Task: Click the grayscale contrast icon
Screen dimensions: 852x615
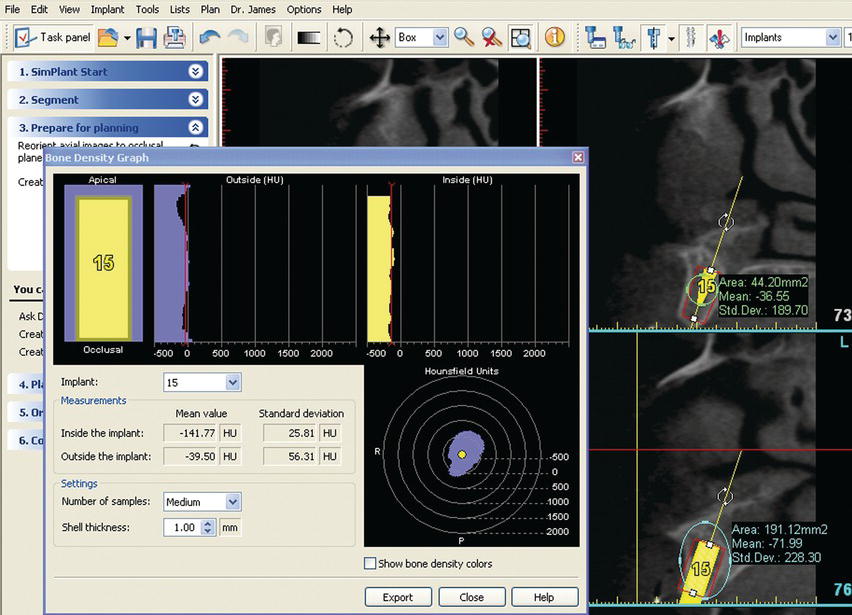Action: coord(309,38)
